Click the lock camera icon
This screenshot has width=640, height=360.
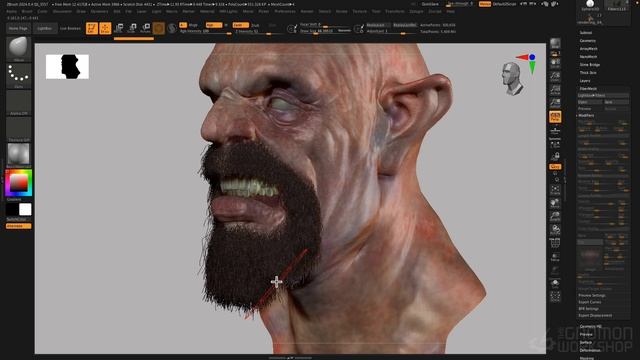click(x=555, y=156)
